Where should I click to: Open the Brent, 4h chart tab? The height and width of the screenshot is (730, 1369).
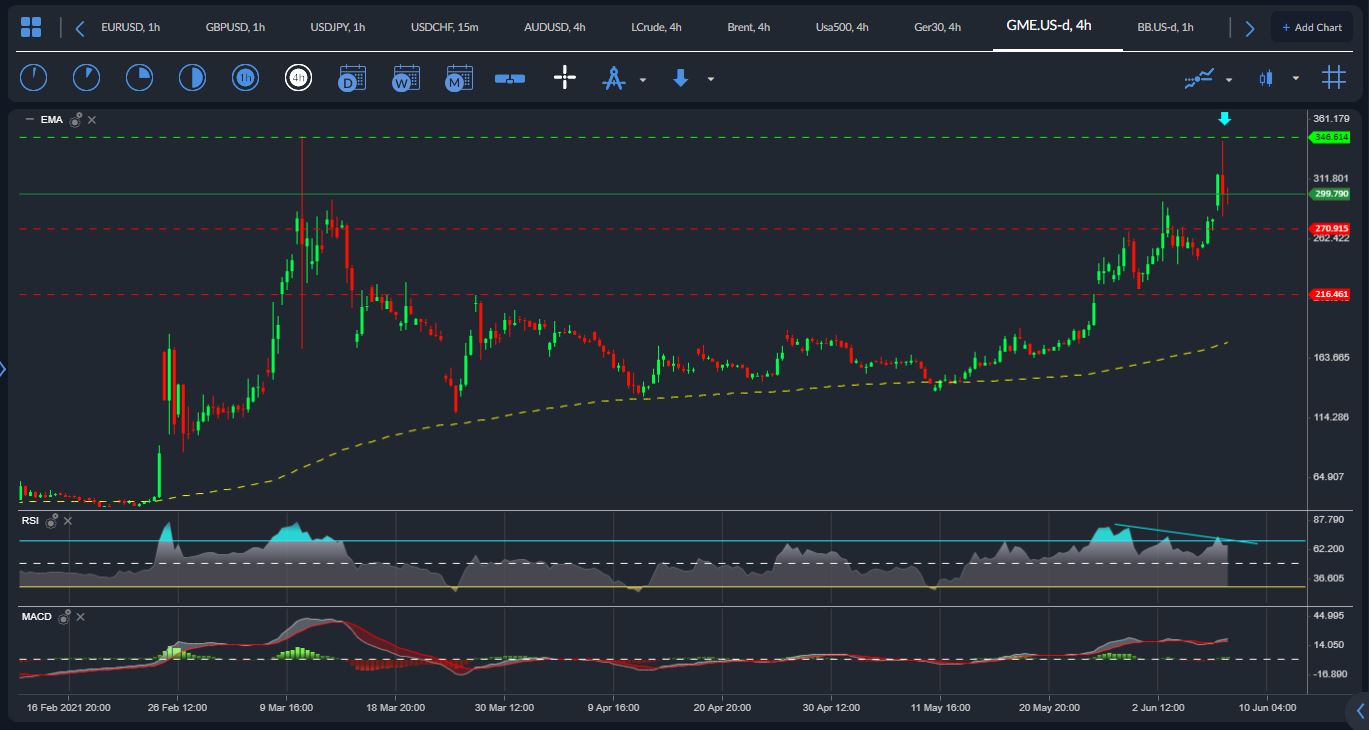(748, 27)
